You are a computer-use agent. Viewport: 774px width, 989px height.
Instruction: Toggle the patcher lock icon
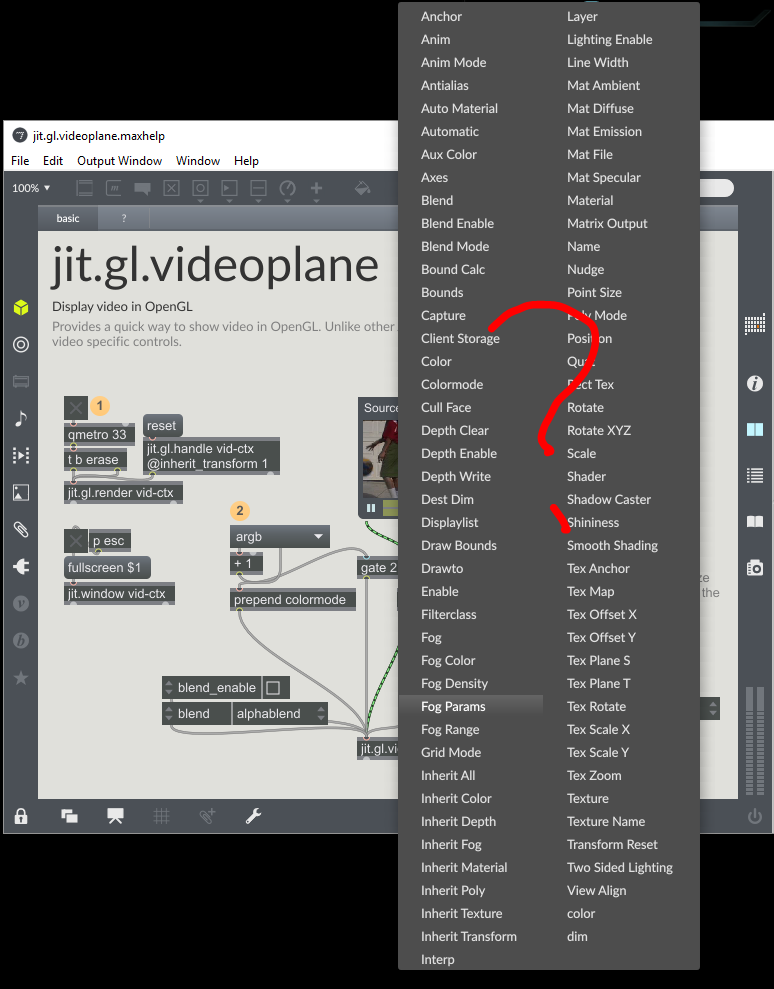point(21,816)
